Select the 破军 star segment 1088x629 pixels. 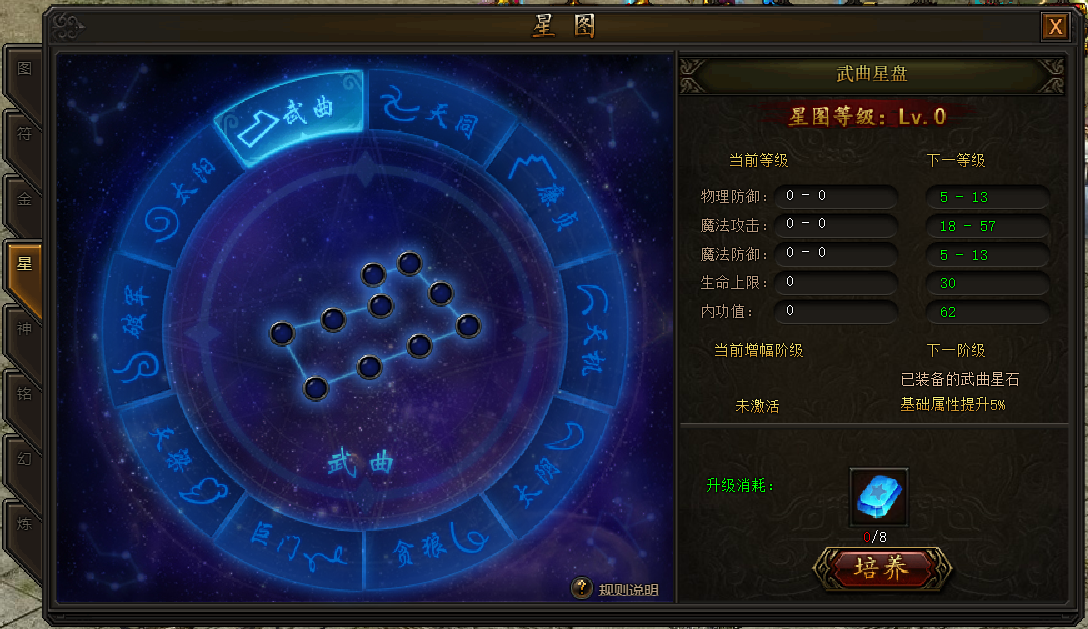137,330
